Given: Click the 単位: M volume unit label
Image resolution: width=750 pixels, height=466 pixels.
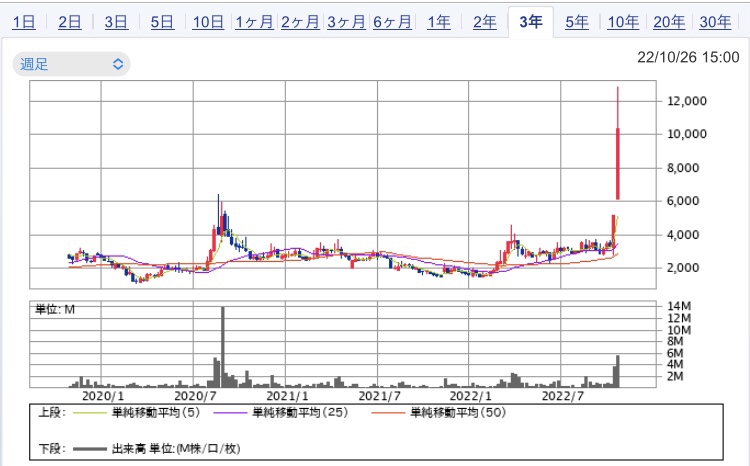Looking at the screenshot, I should (x=55, y=310).
